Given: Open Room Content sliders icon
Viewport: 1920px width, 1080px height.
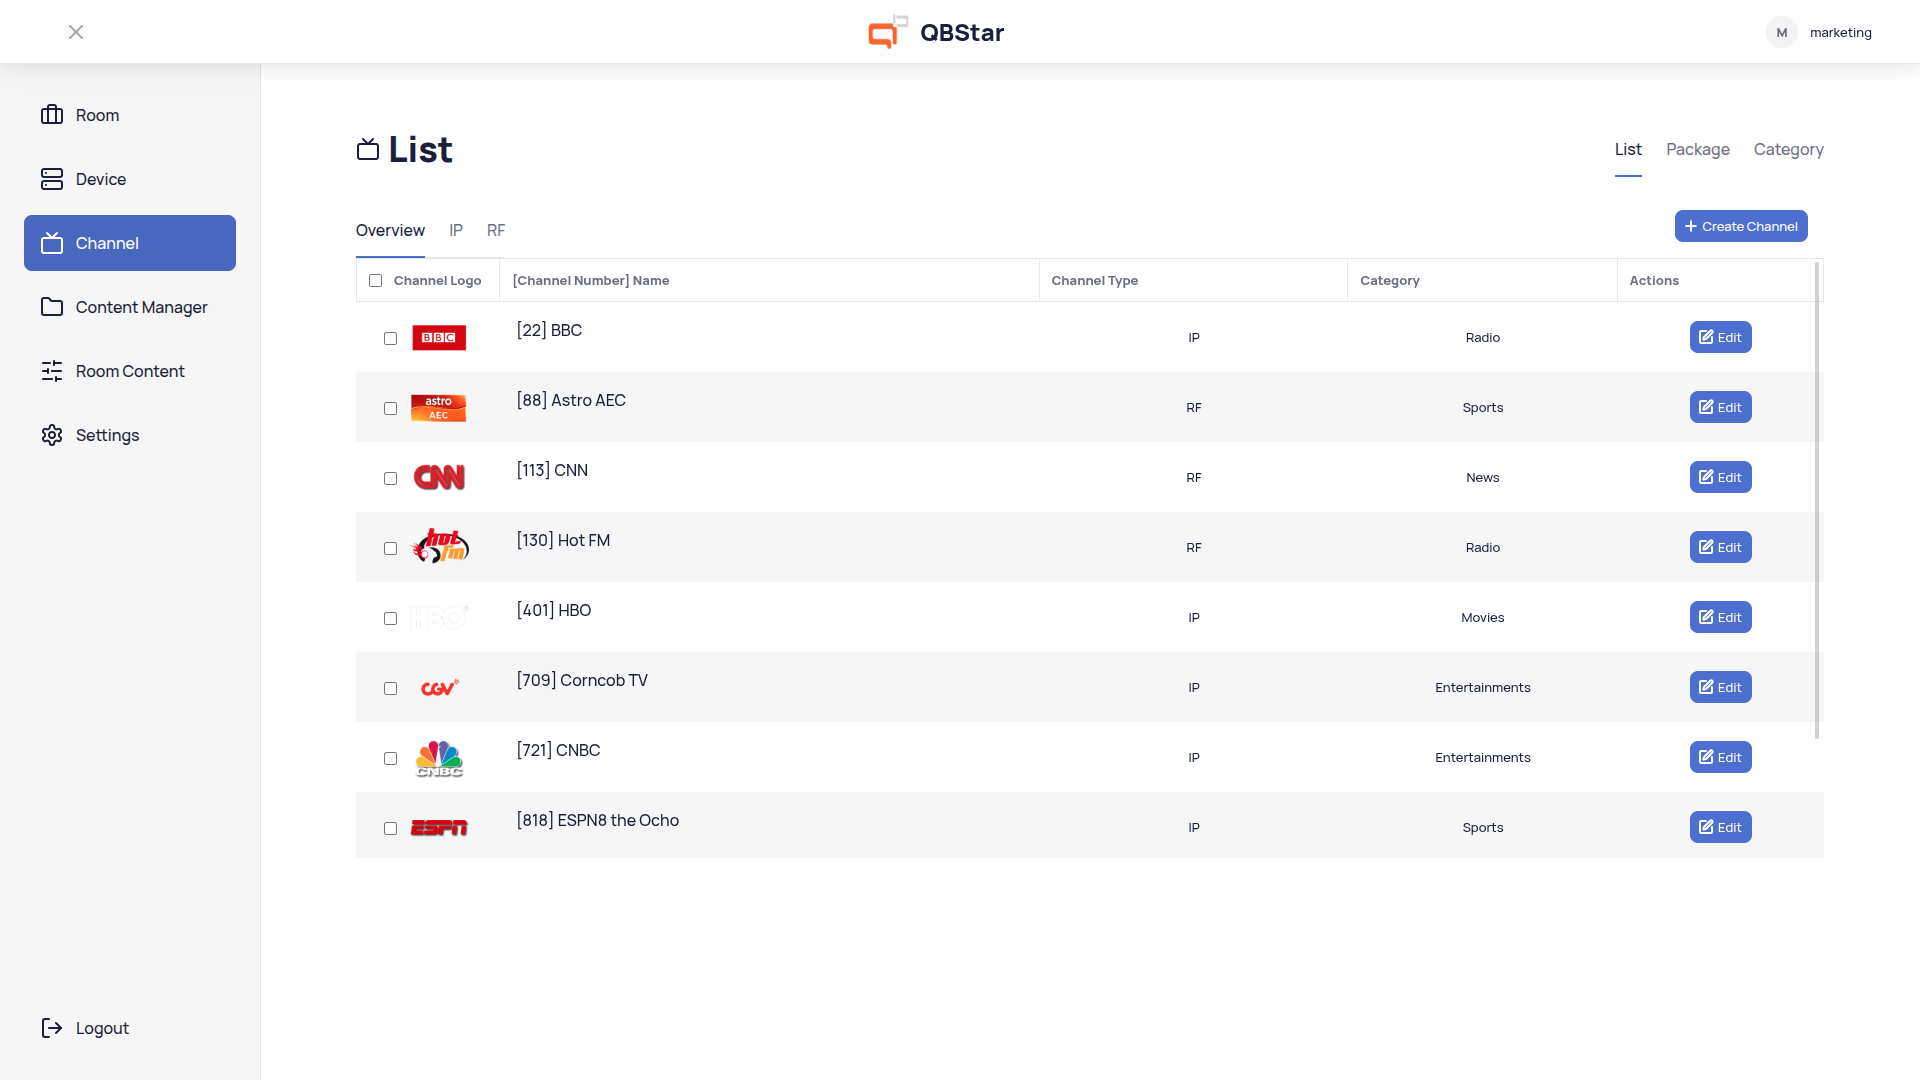Looking at the screenshot, I should (52, 371).
